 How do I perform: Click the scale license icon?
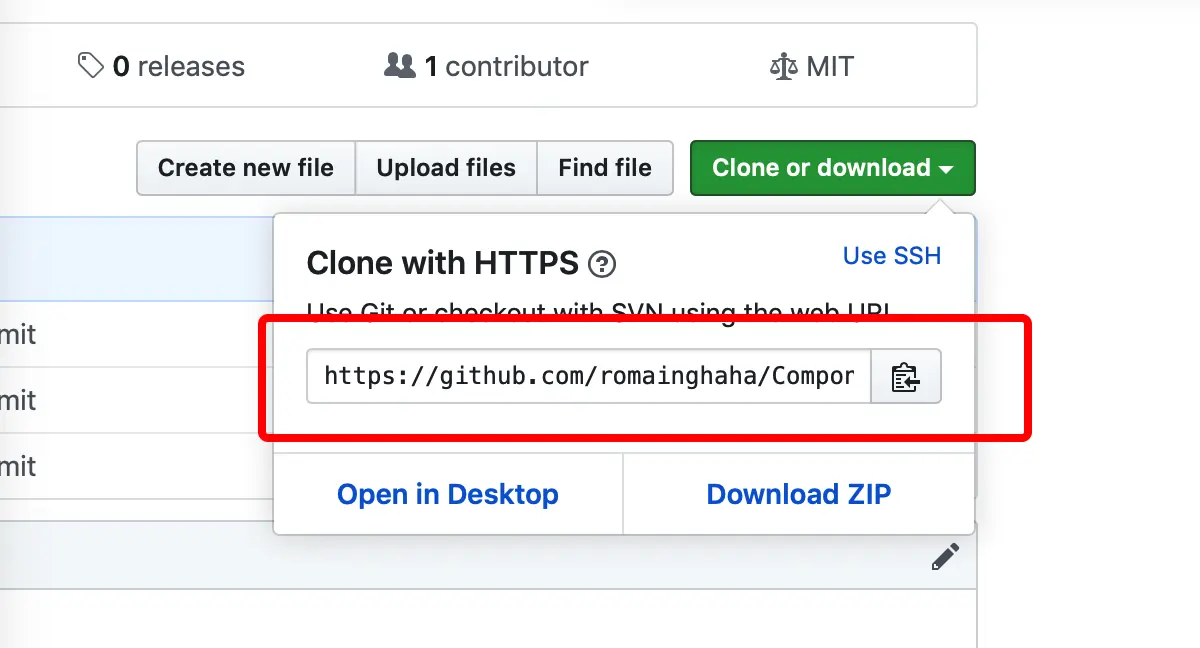tap(784, 67)
